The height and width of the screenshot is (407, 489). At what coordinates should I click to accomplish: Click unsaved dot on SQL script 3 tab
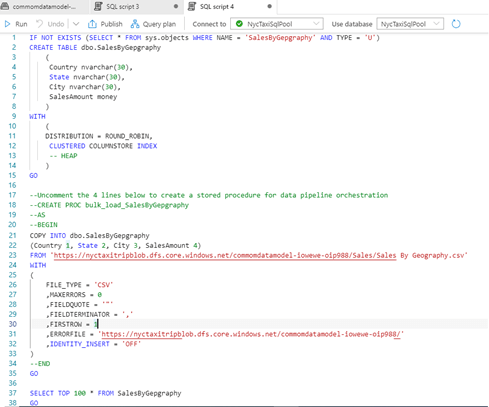coord(176,6)
